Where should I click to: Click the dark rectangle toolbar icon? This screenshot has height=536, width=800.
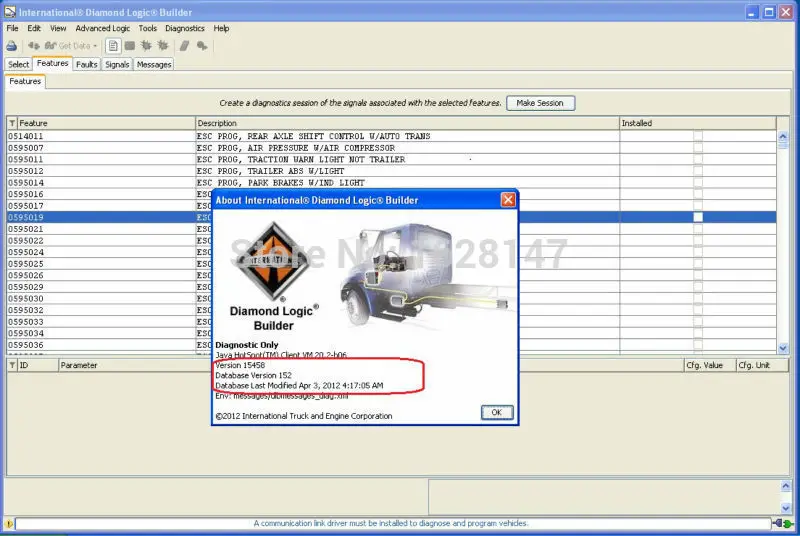[130, 46]
